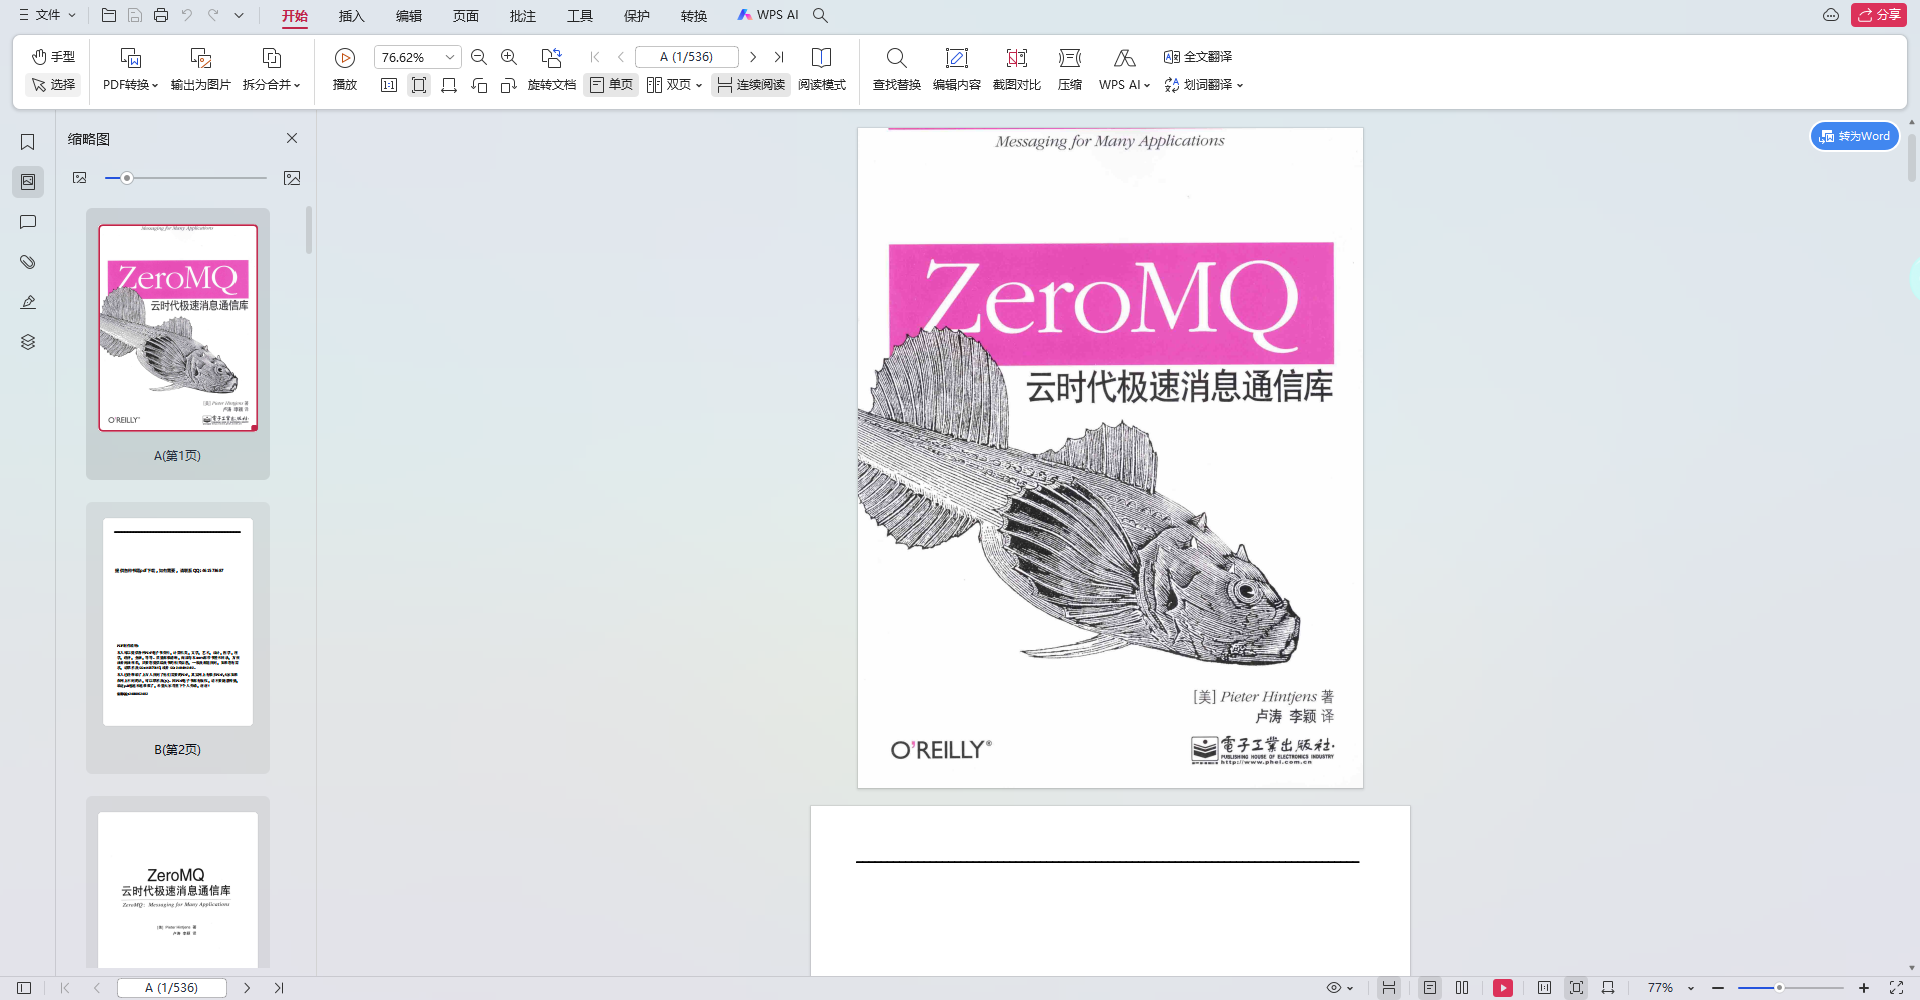Click the Compress PDF icon
The width and height of the screenshot is (1920, 1000).
point(1069,68)
